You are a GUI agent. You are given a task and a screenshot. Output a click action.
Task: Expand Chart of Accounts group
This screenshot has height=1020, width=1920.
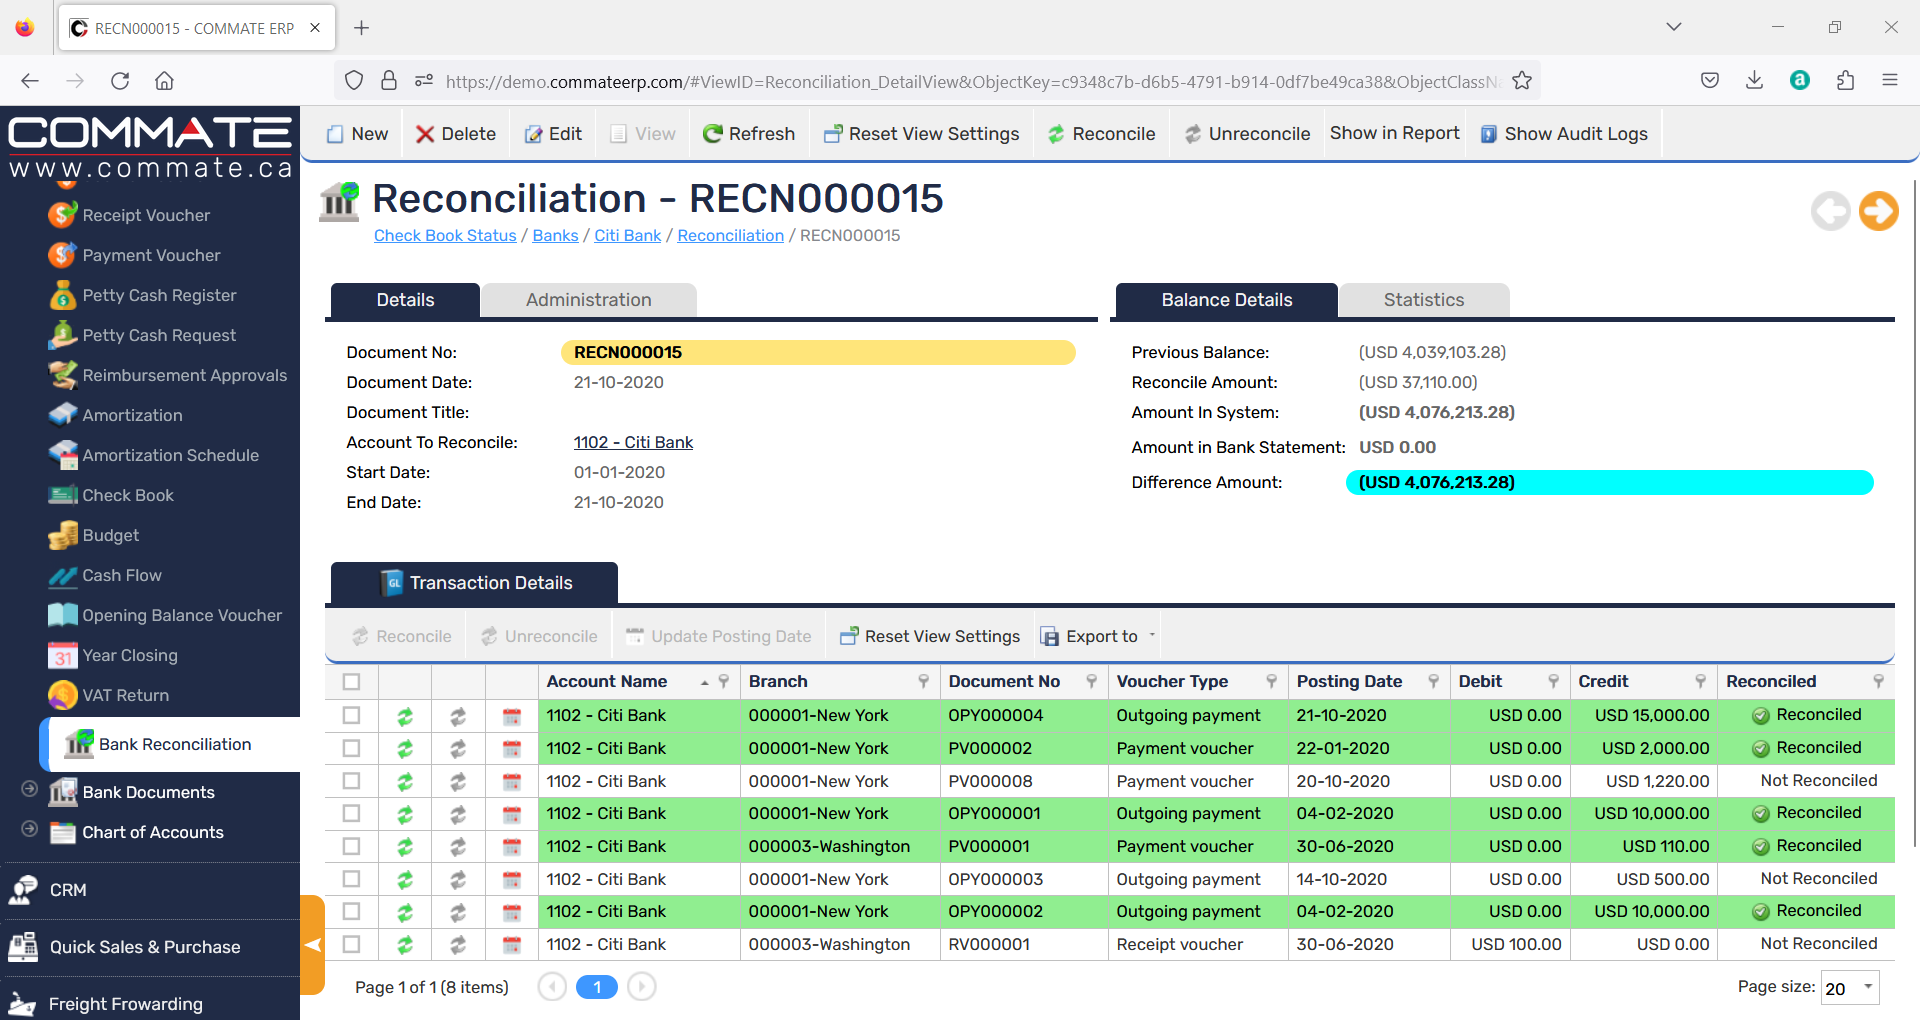tap(30, 829)
